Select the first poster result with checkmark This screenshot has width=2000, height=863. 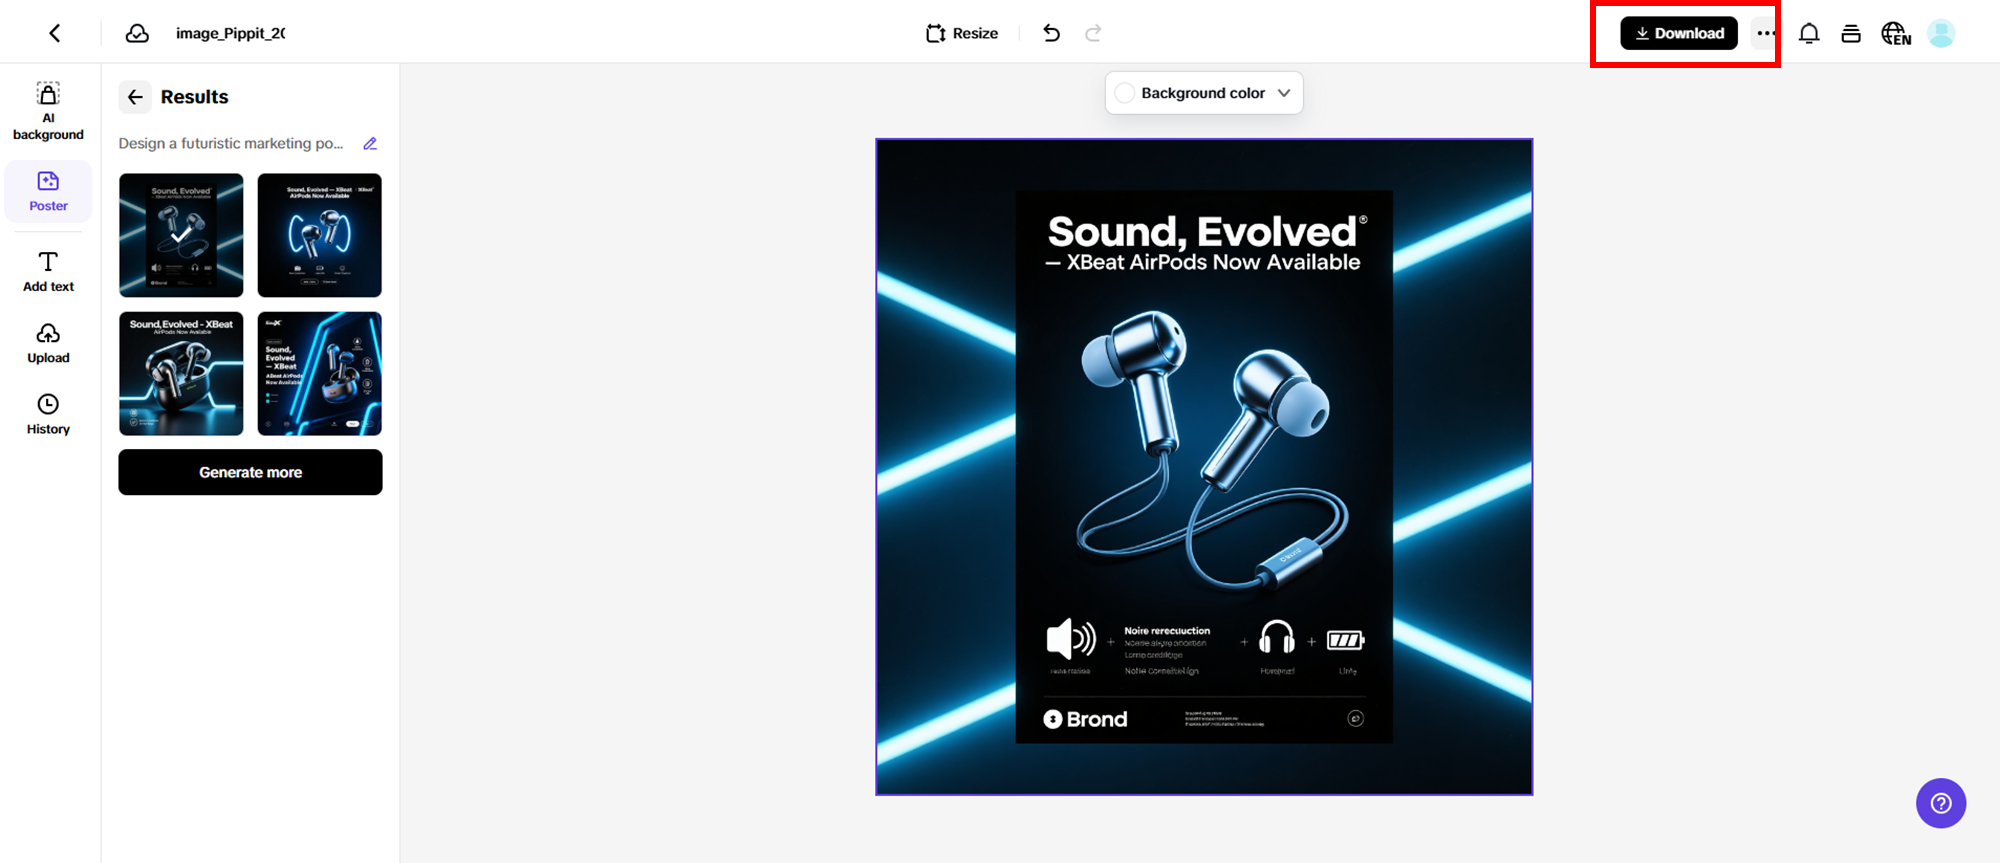181,235
